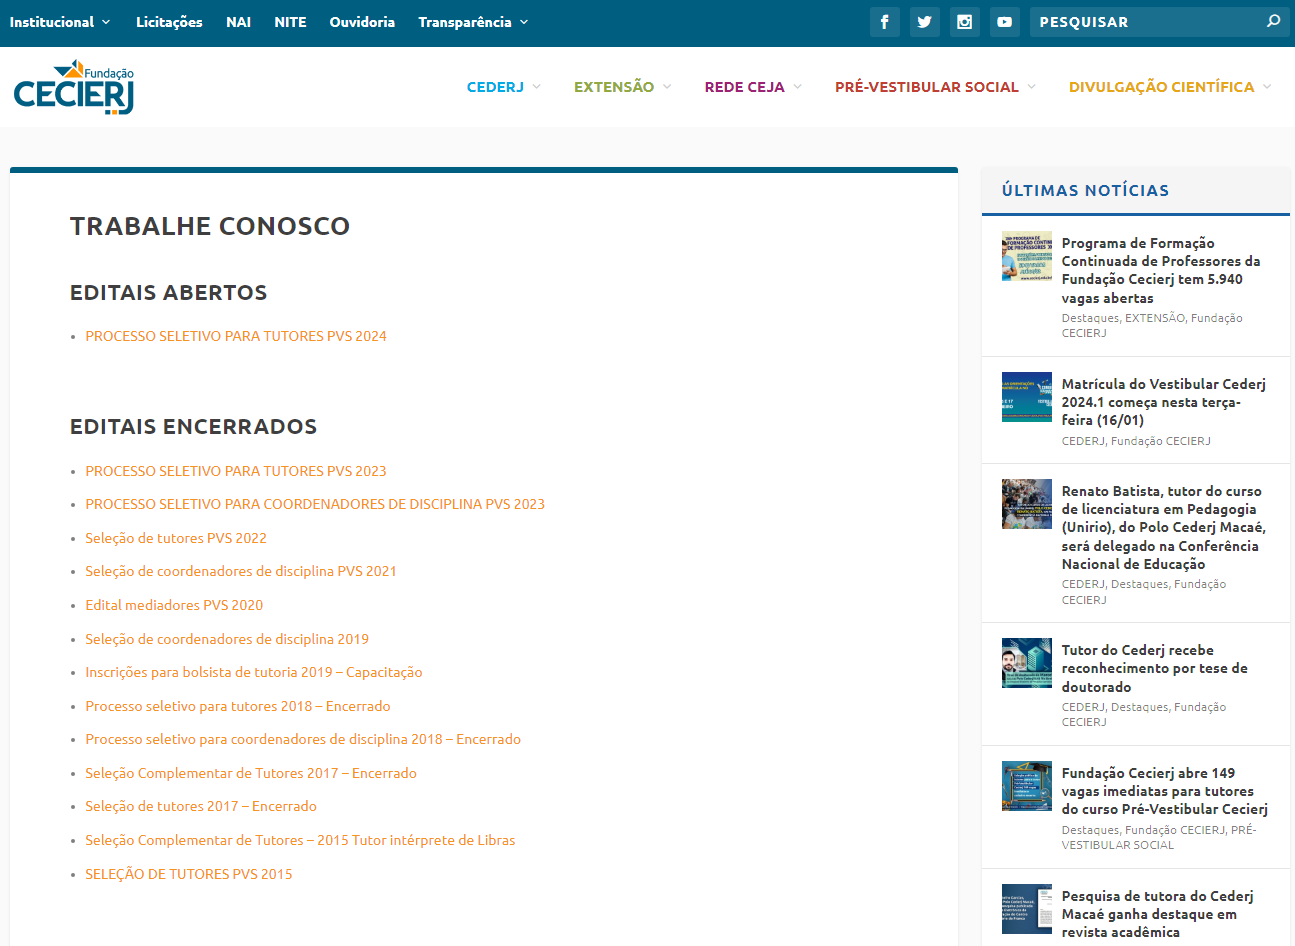Open PRÉ-VESTIBULAR SOCIAL category under 149 vagas
Viewport: 1295px width, 946px height.
(1159, 837)
